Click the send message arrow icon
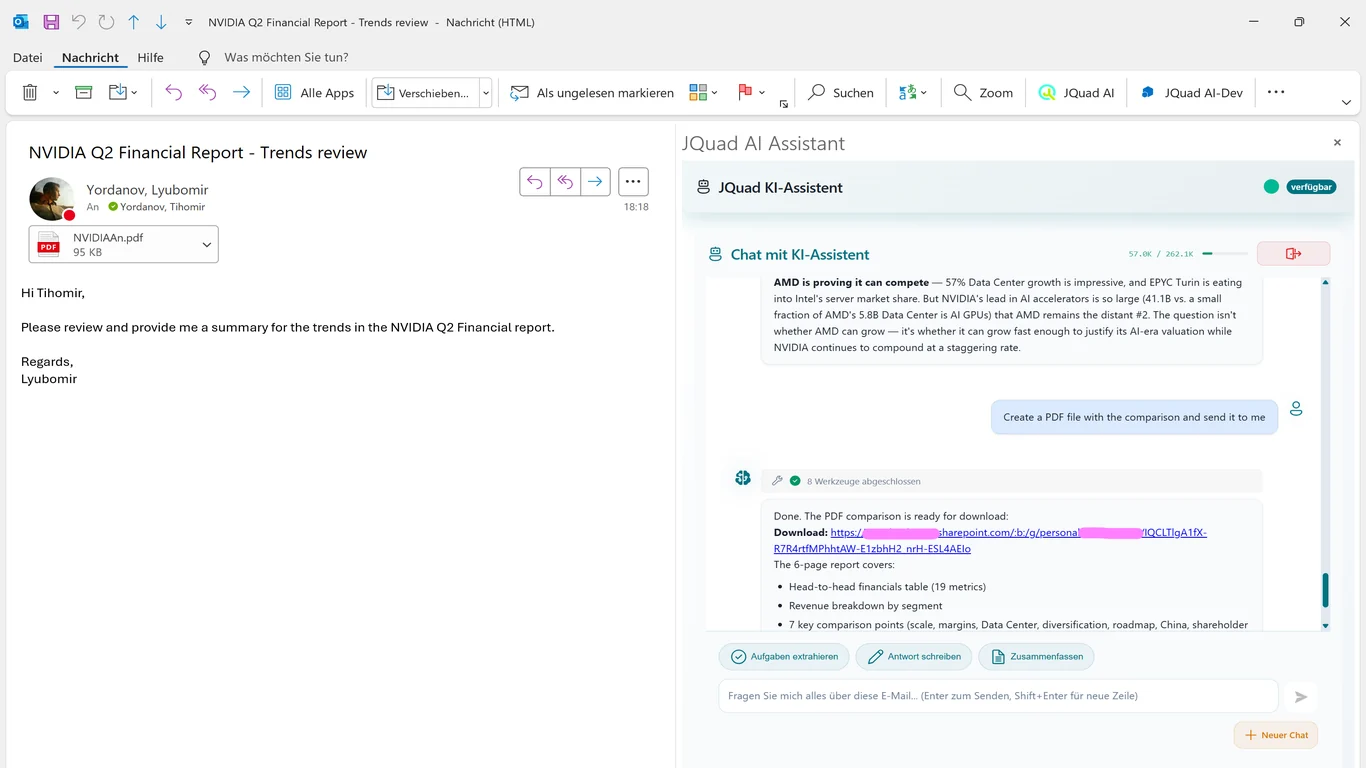This screenshot has width=1366, height=768. click(1301, 697)
